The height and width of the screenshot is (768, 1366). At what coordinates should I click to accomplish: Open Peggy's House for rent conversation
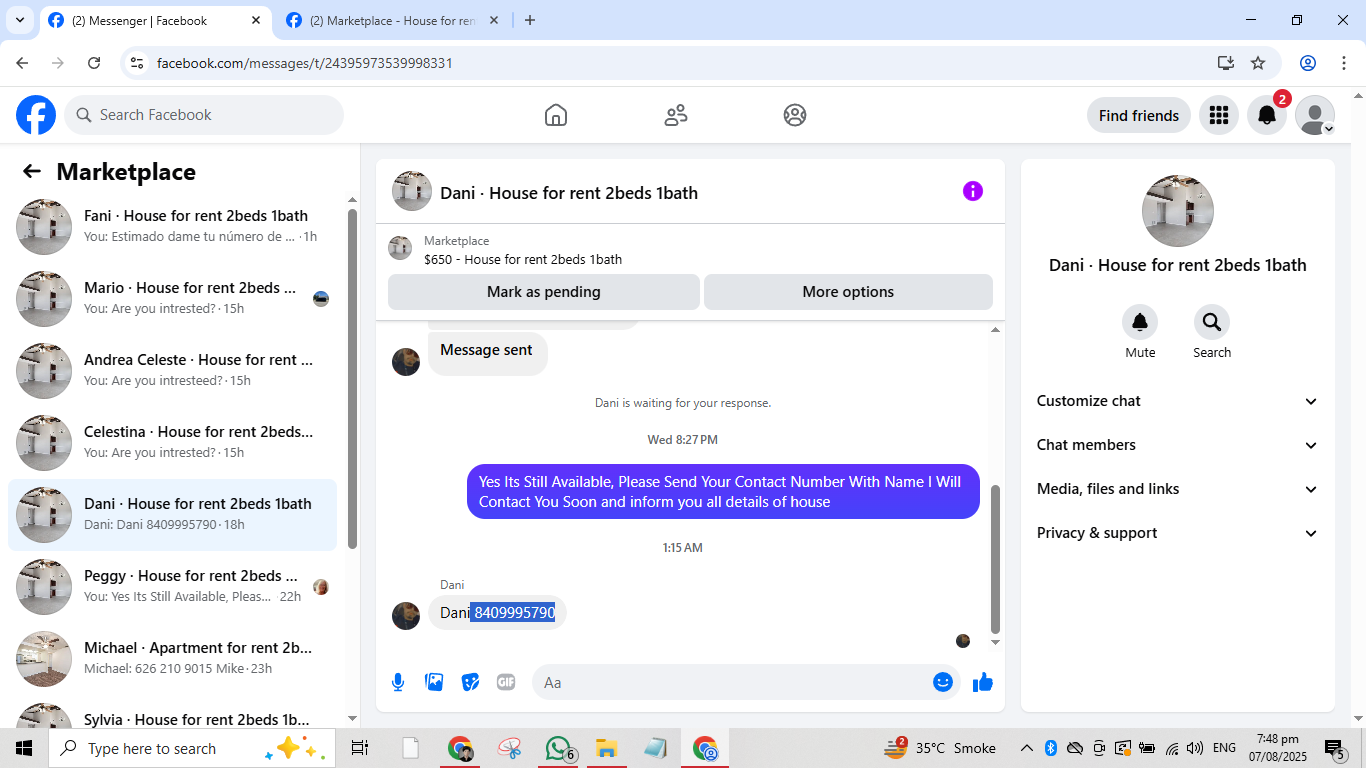[172, 587]
